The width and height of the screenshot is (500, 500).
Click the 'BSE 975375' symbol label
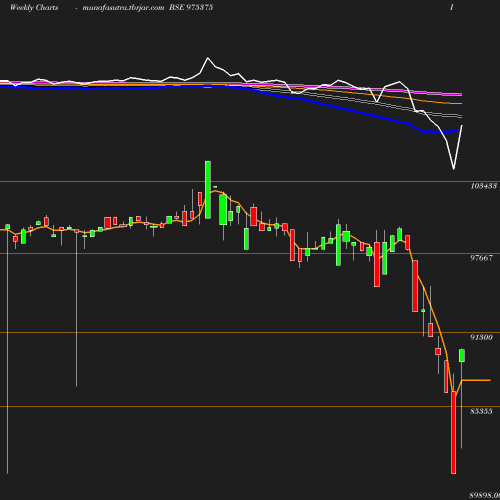[191, 7]
